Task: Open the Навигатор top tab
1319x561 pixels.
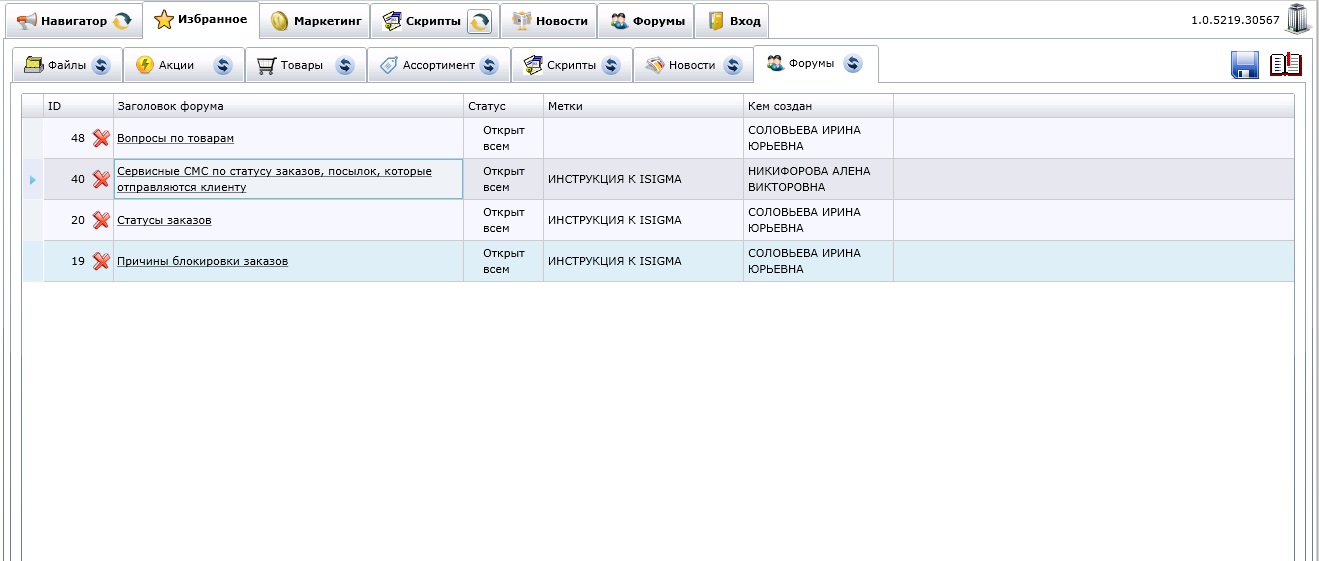Action: tap(72, 21)
